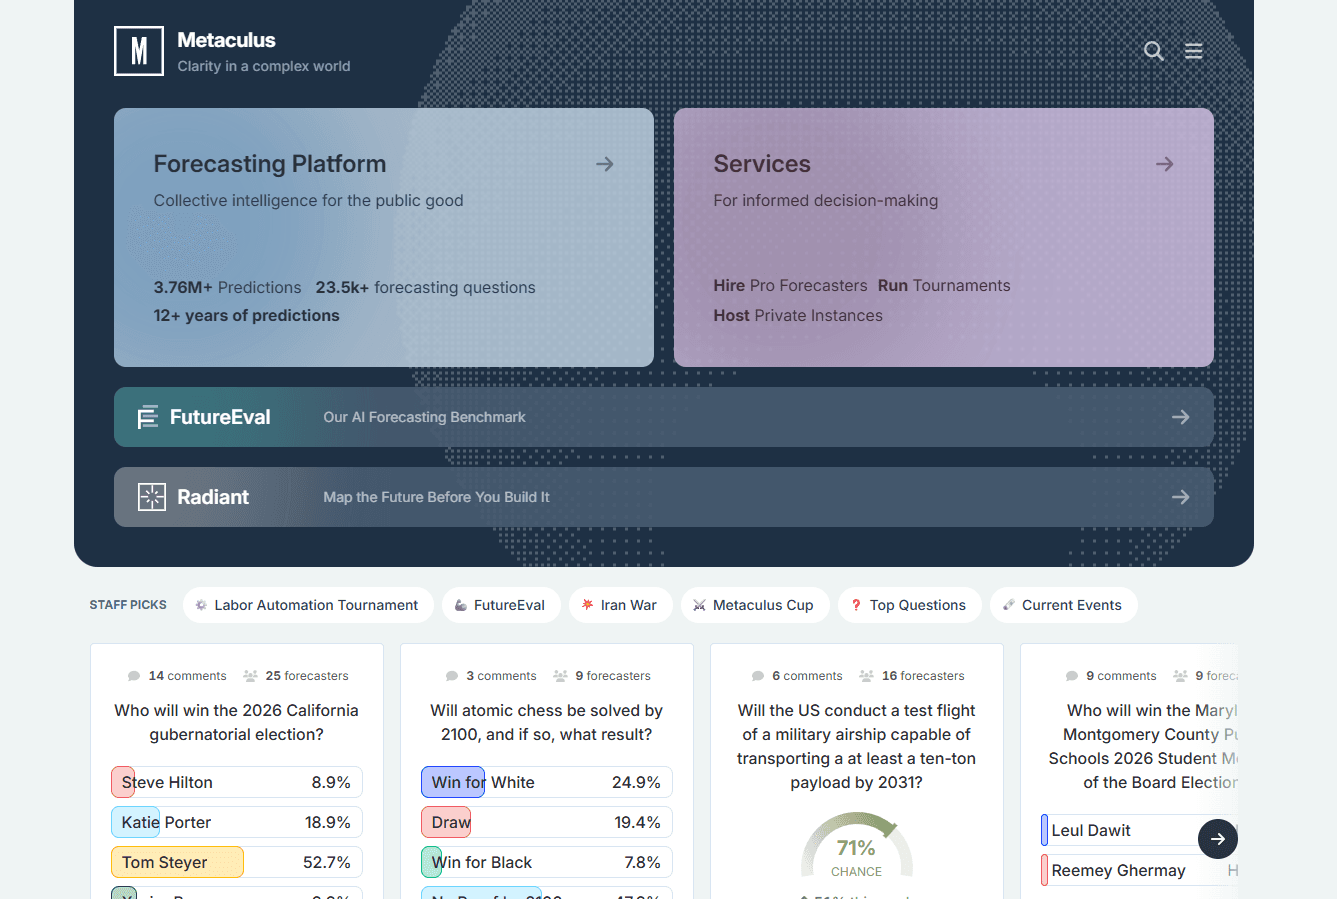Click the Labor Automation Tournament gear icon

click(x=201, y=605)
